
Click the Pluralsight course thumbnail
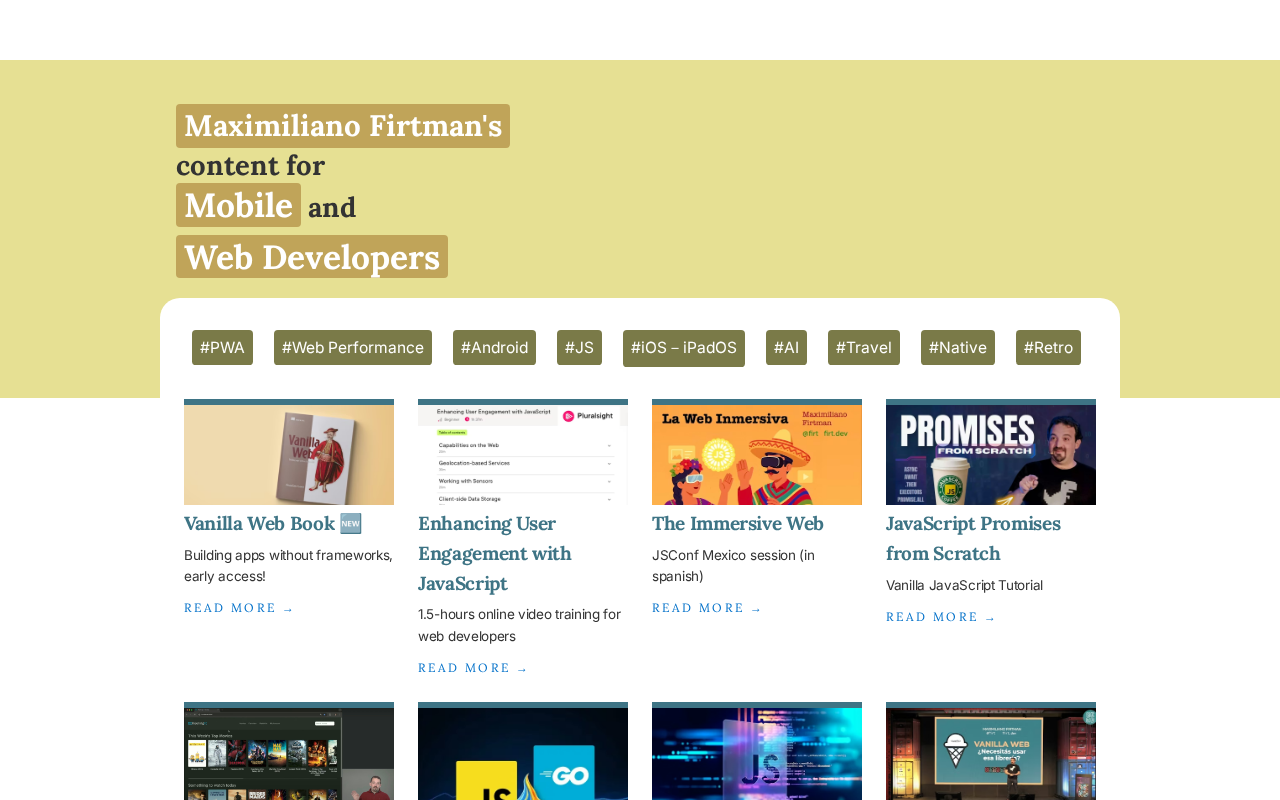(523, 454)
